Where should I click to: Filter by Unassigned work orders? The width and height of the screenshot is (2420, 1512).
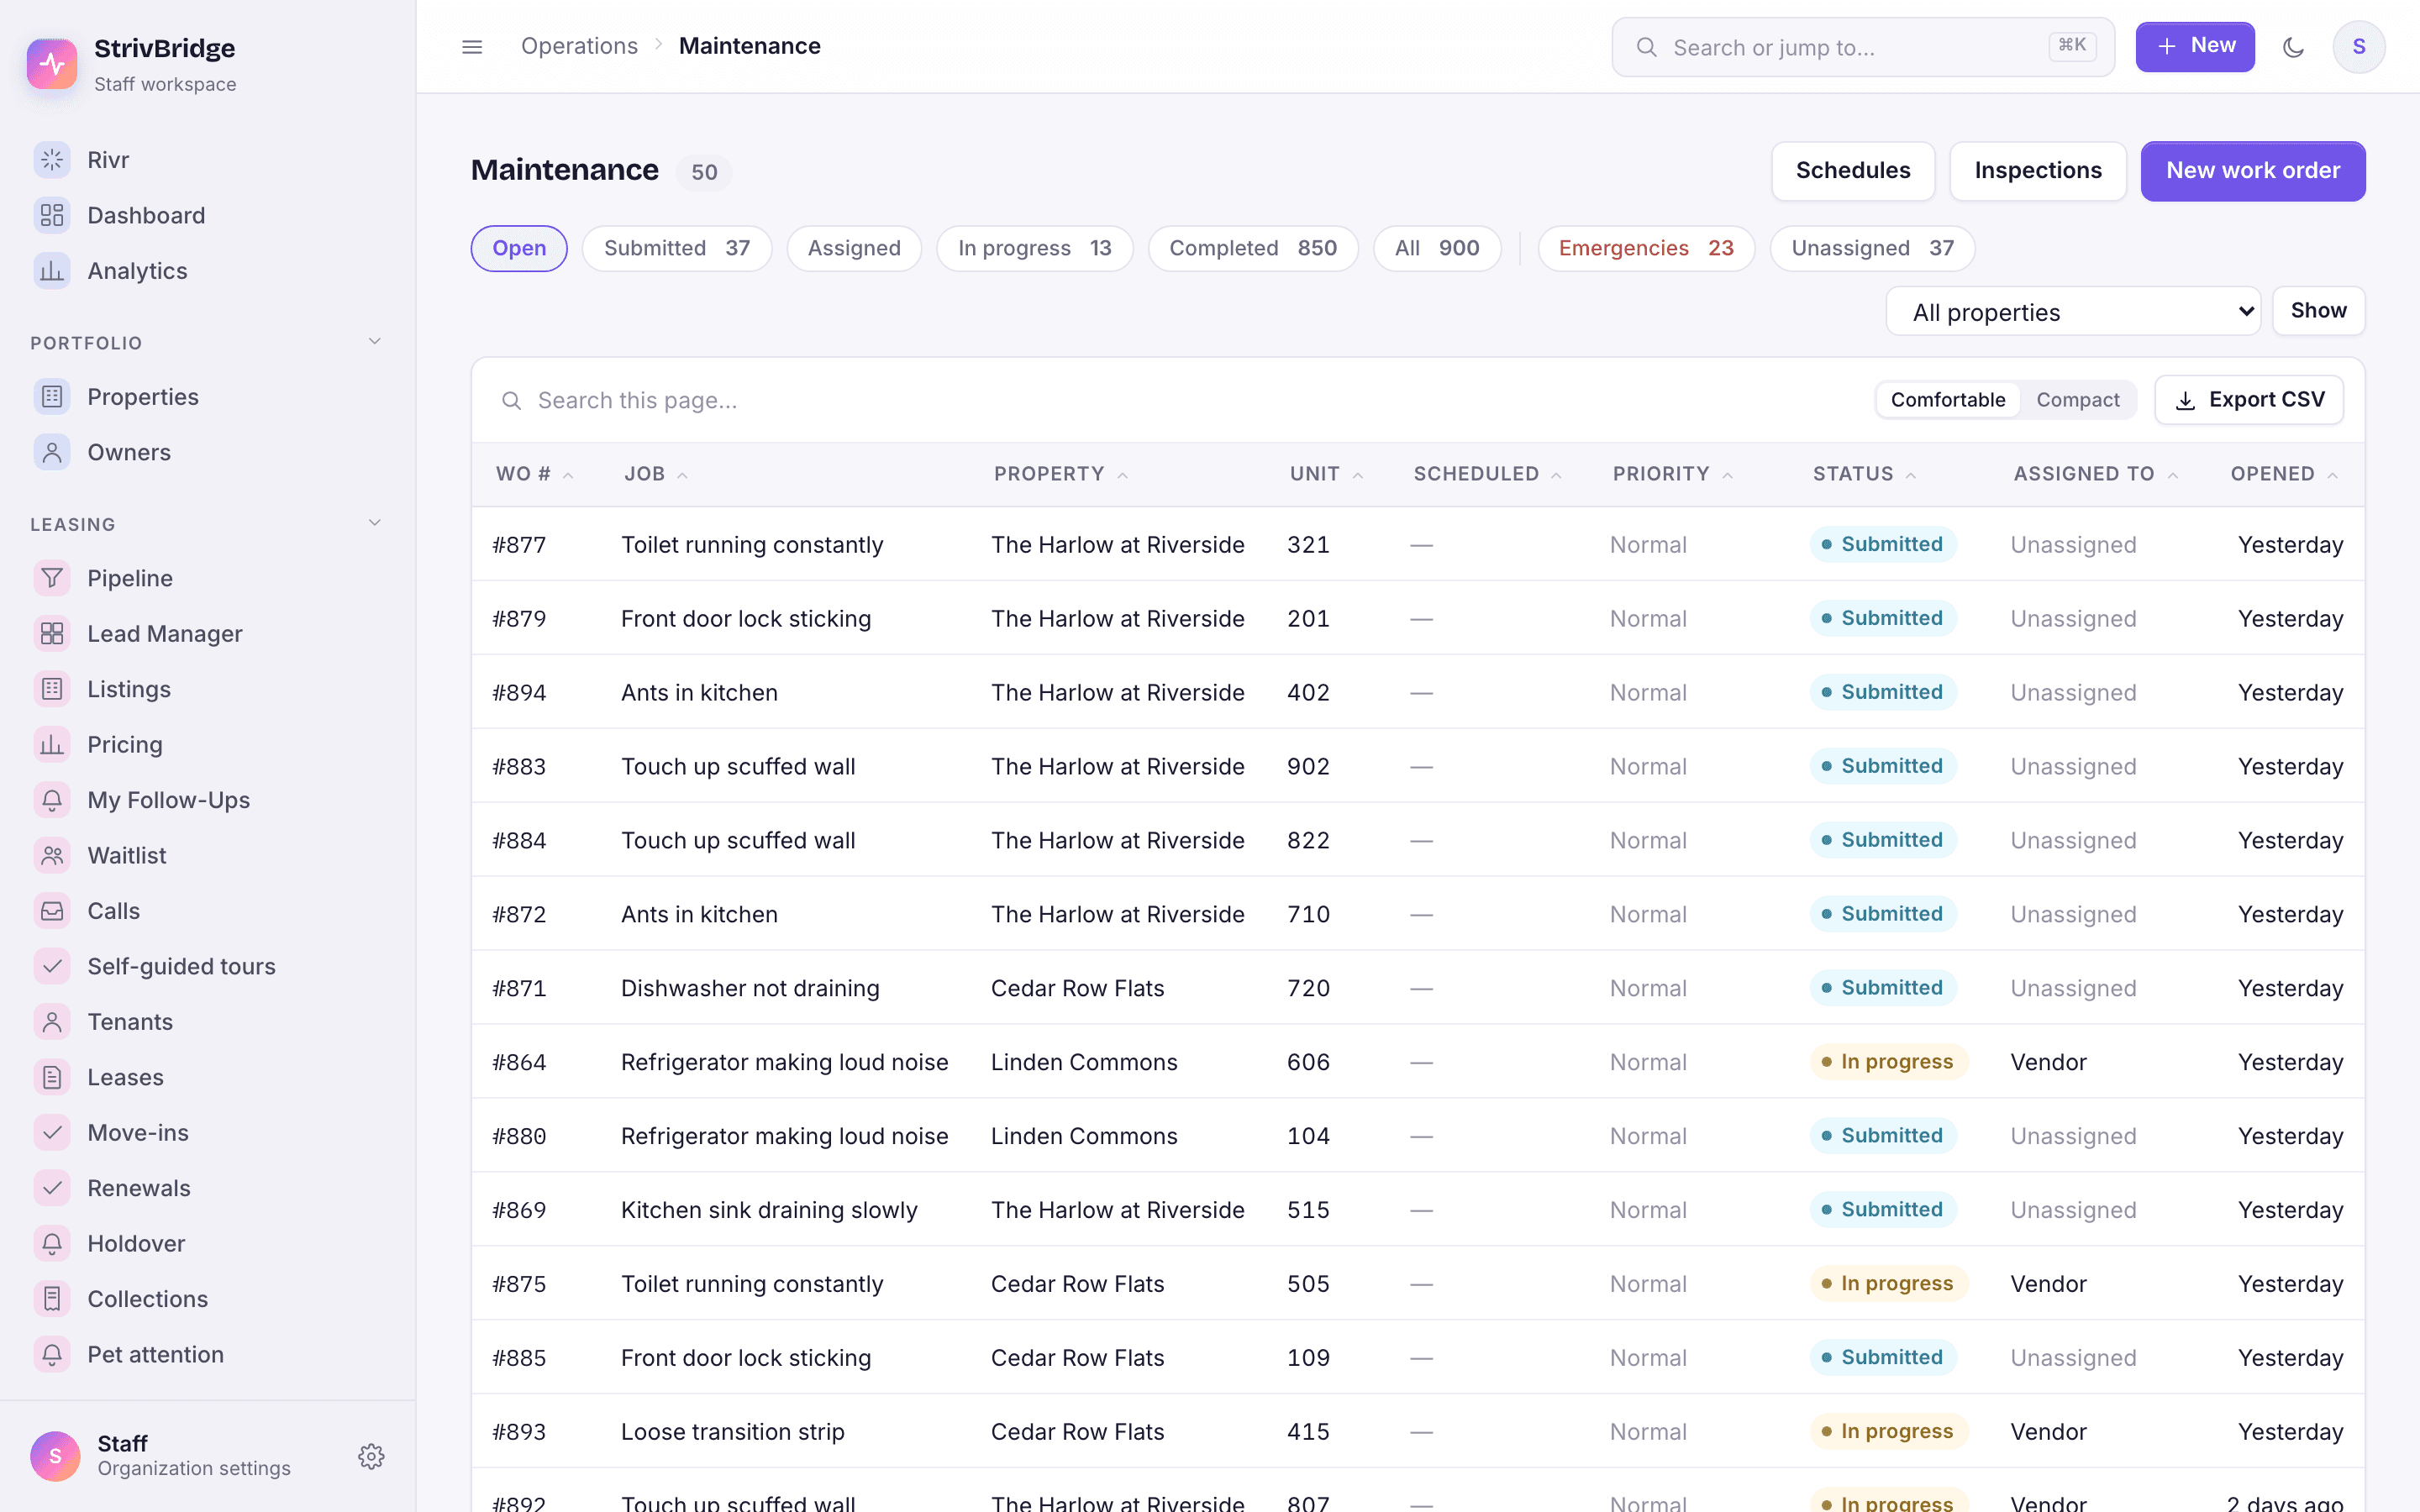pyautogui.click(x=1872, y=248)
